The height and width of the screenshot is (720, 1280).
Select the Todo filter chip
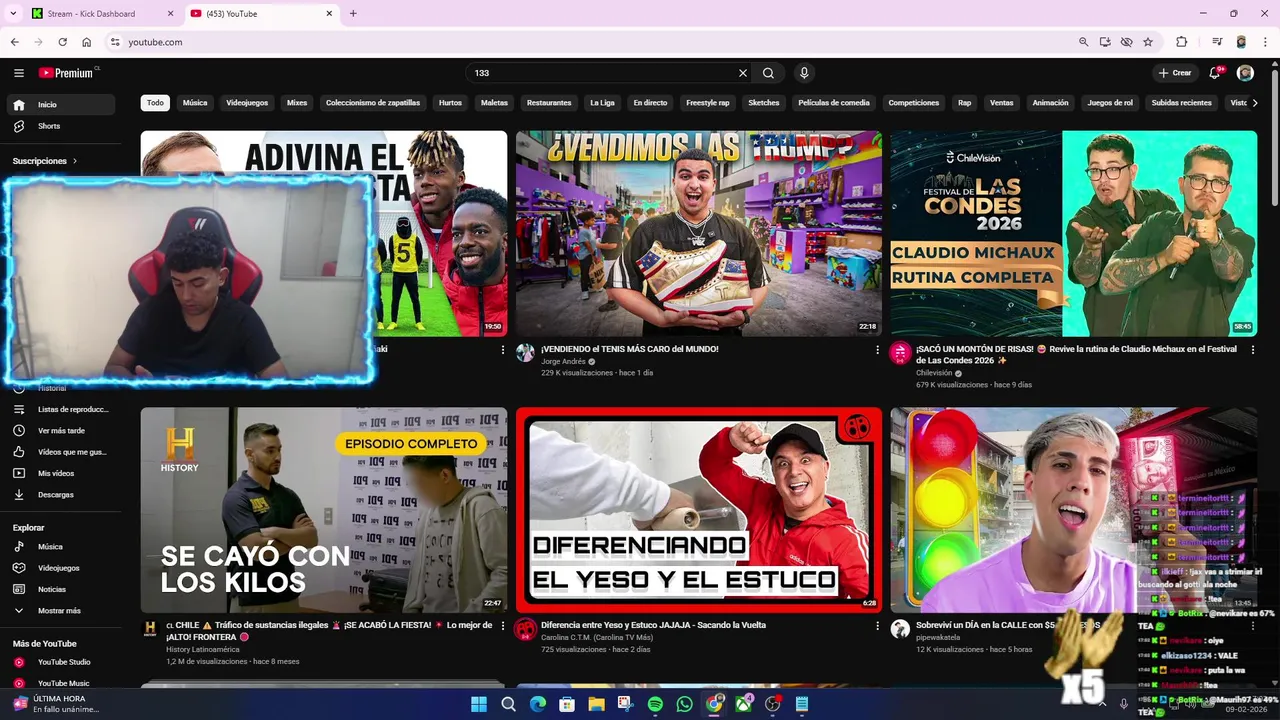point(155,103)
